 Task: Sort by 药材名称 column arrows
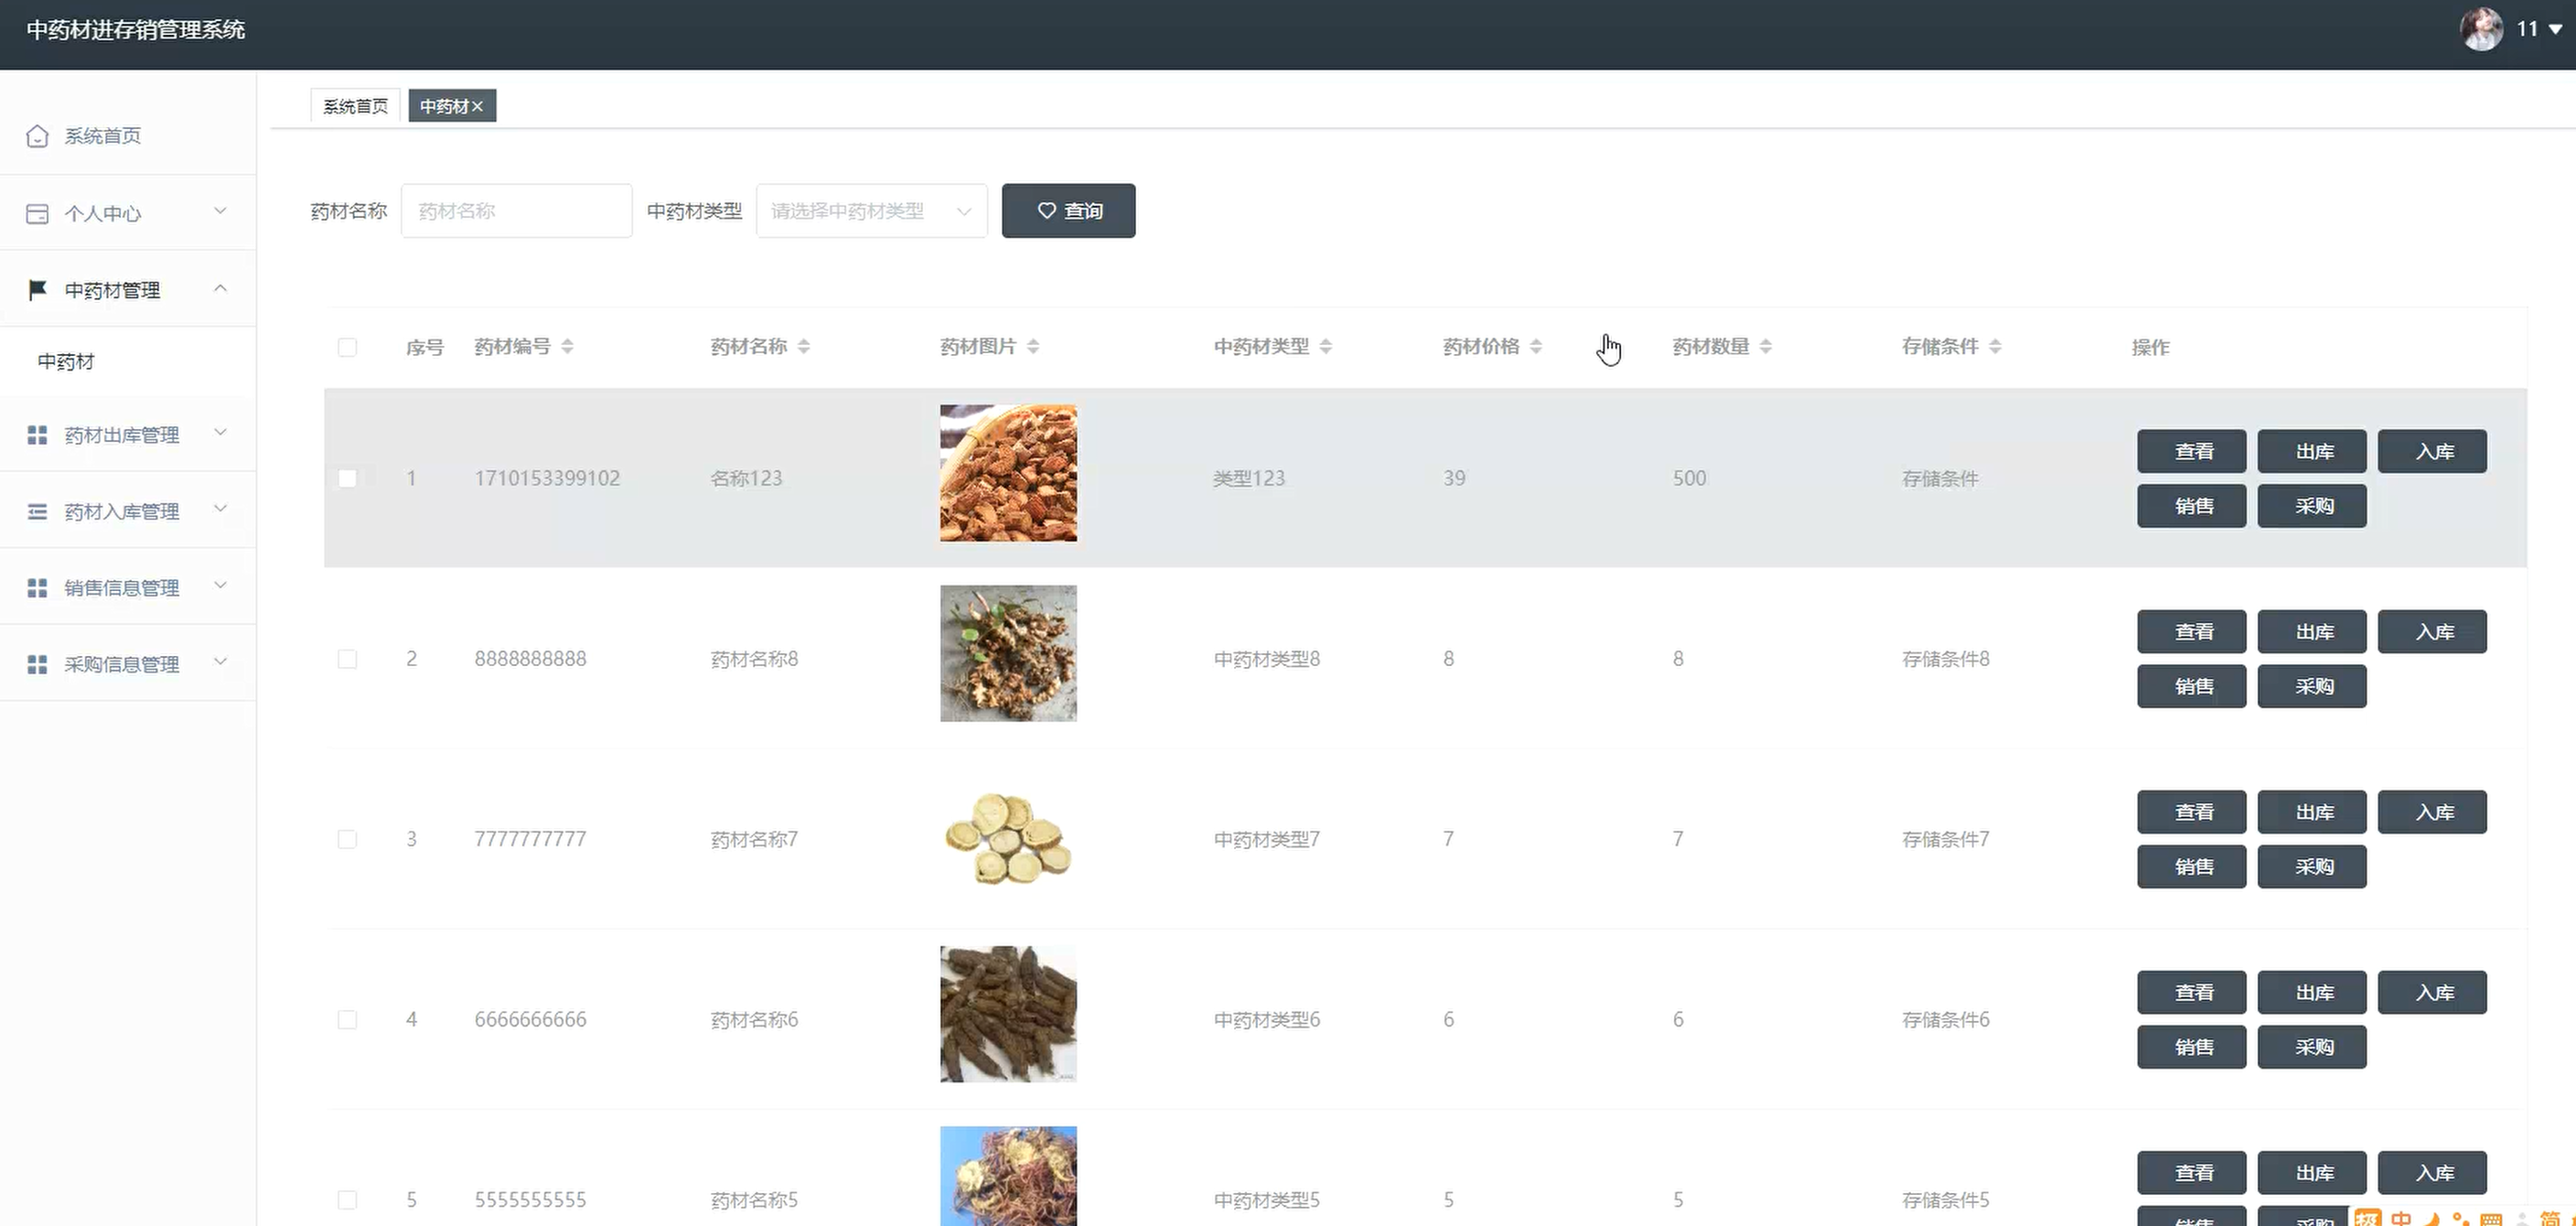(804, 347)
